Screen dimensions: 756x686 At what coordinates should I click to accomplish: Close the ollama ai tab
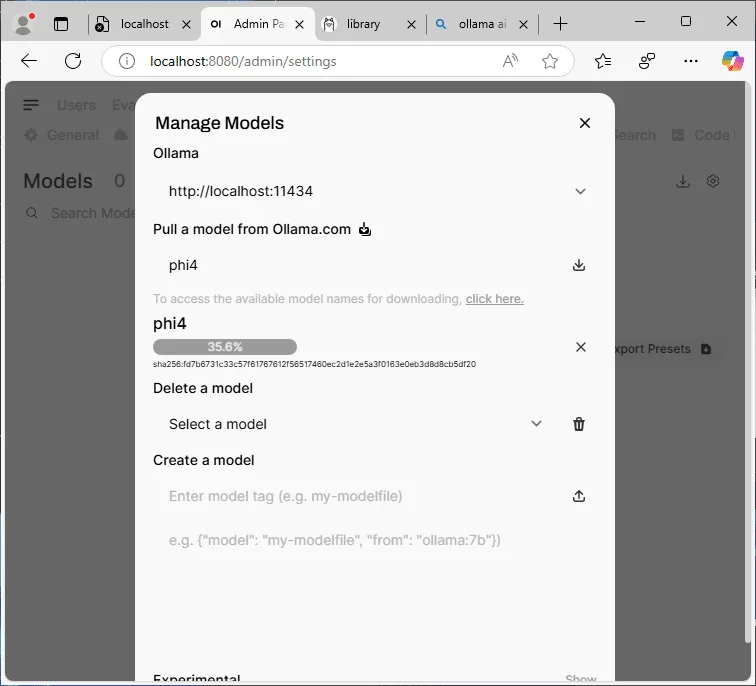[523, 25]
